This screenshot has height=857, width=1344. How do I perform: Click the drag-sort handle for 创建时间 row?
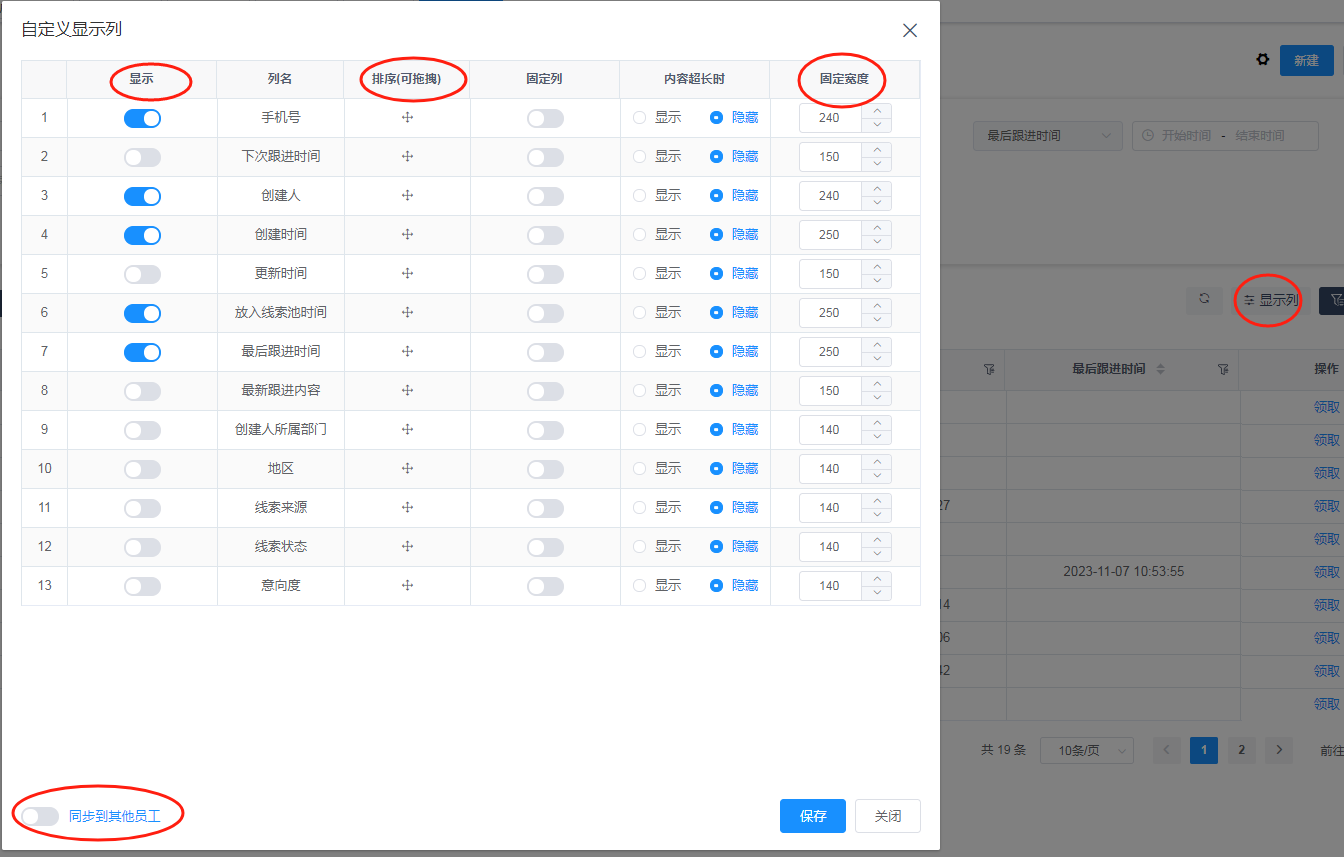click(407, 235)
